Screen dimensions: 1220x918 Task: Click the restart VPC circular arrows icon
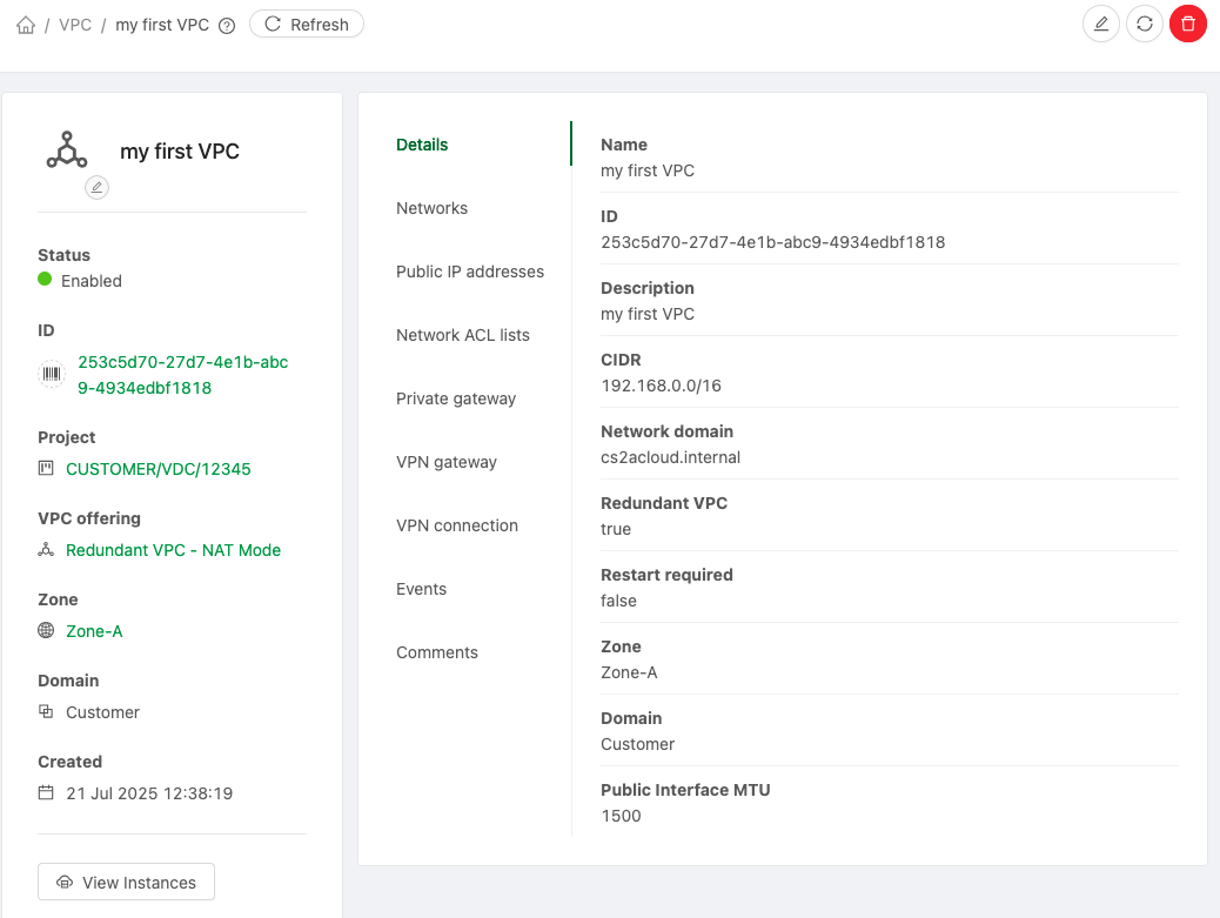click(1145, 24)
